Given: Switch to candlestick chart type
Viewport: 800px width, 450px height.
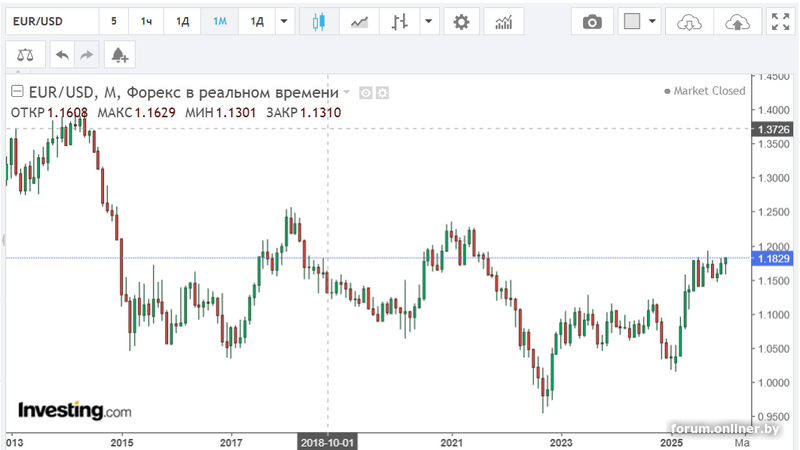Looking at the screenshot, I should click(319, 22).
